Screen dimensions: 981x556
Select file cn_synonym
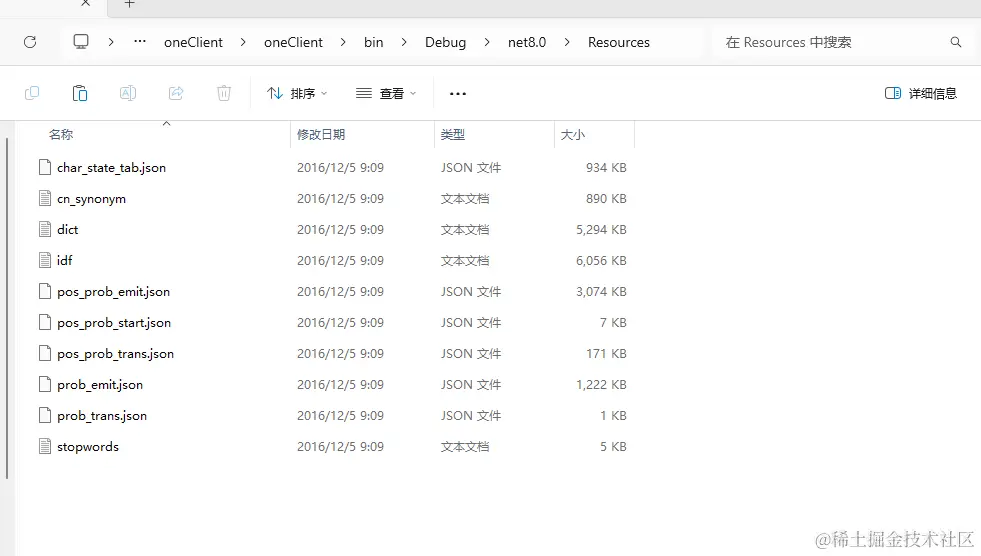91,199
